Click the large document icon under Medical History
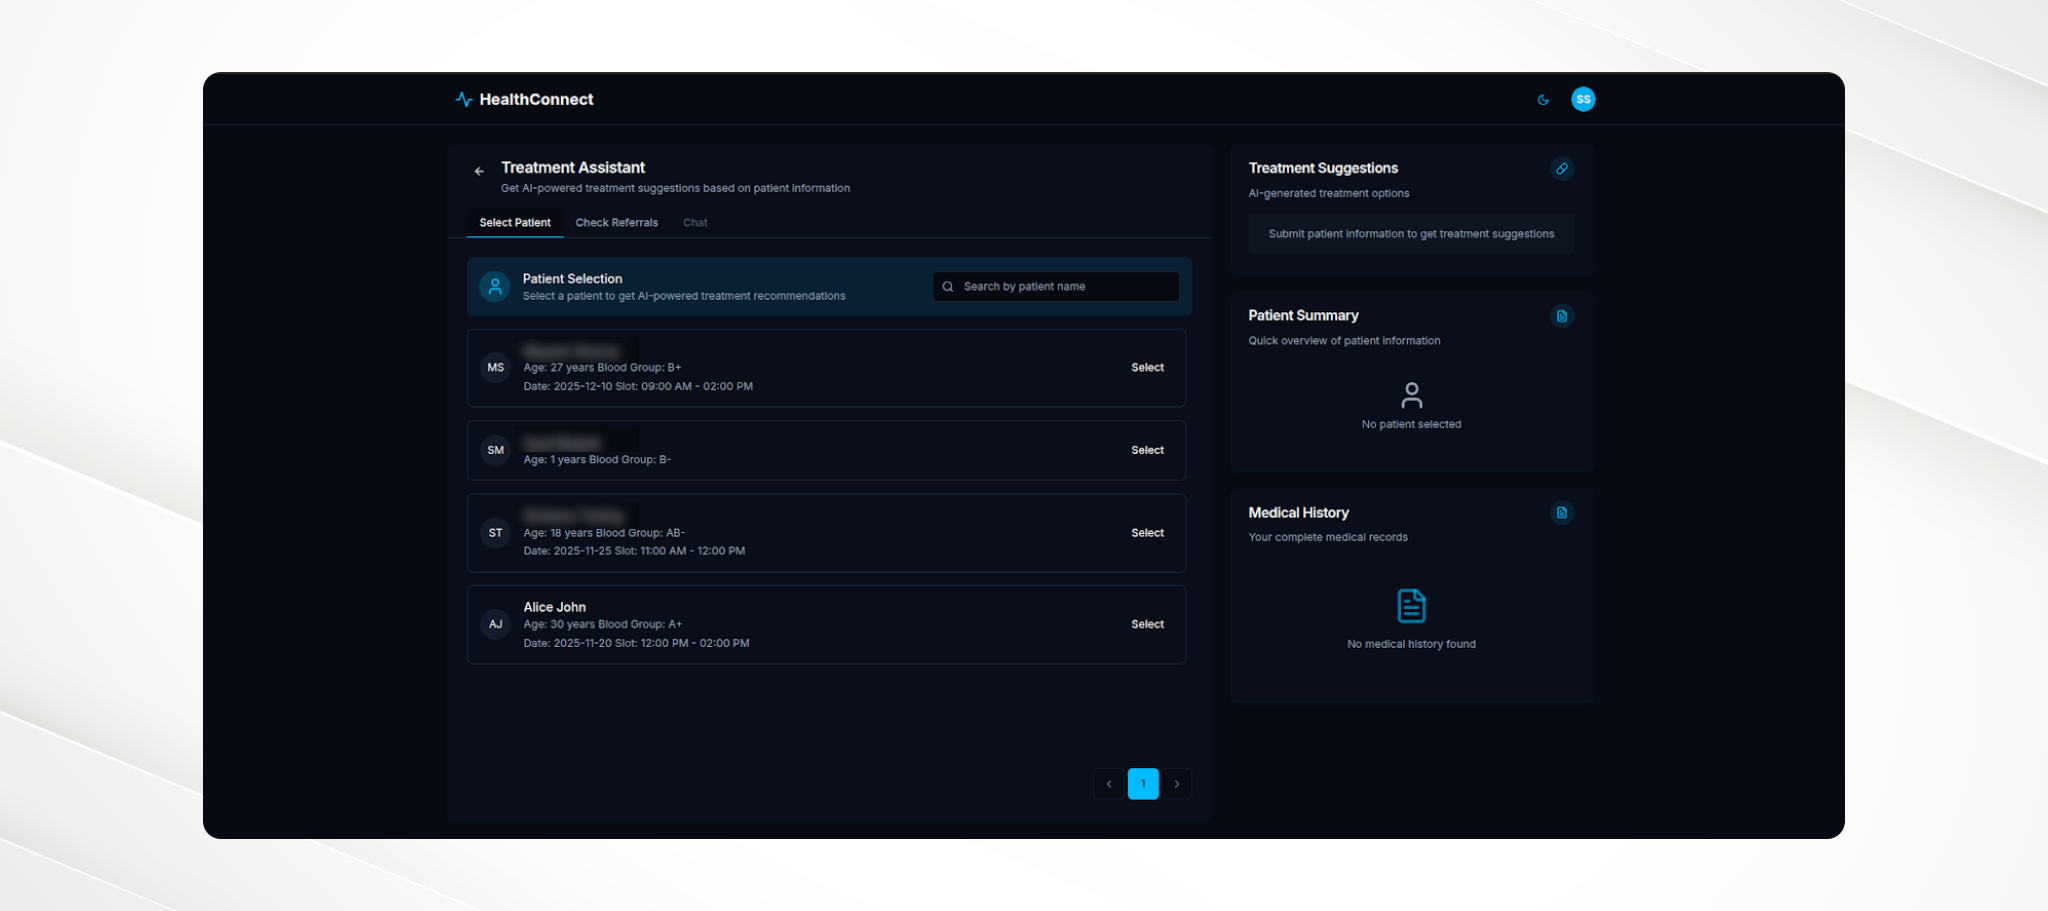This screenshot has height=911, width=2048. (1411, 603)
